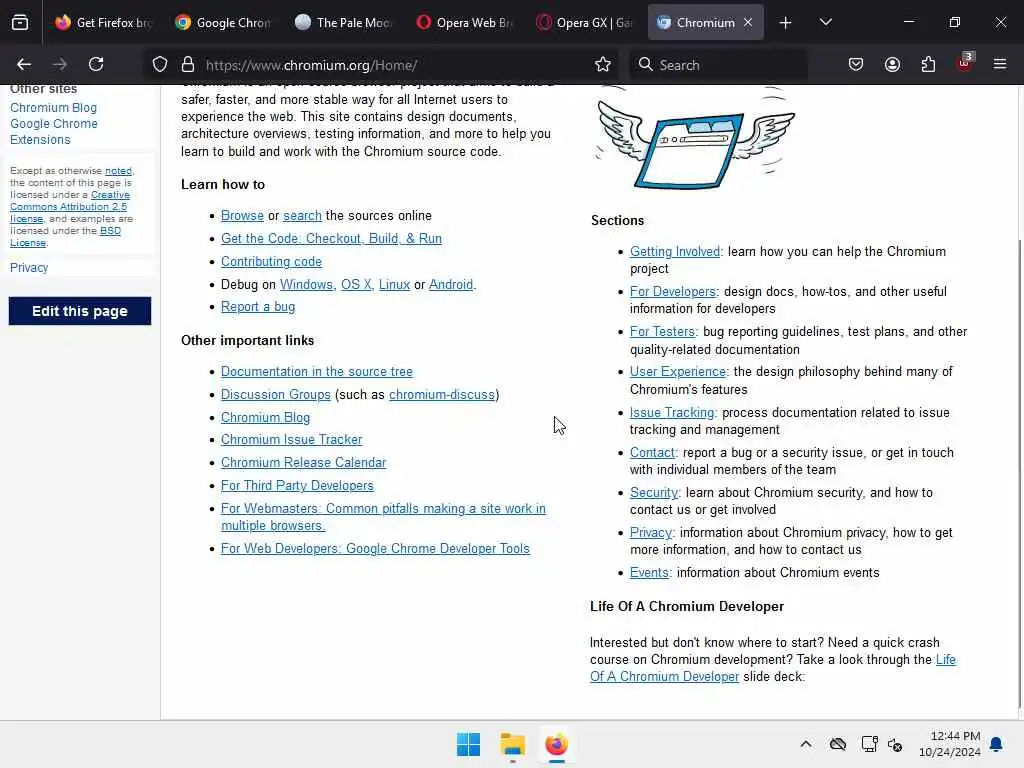Open Chromium Issue Tracker link

(291, 440)
